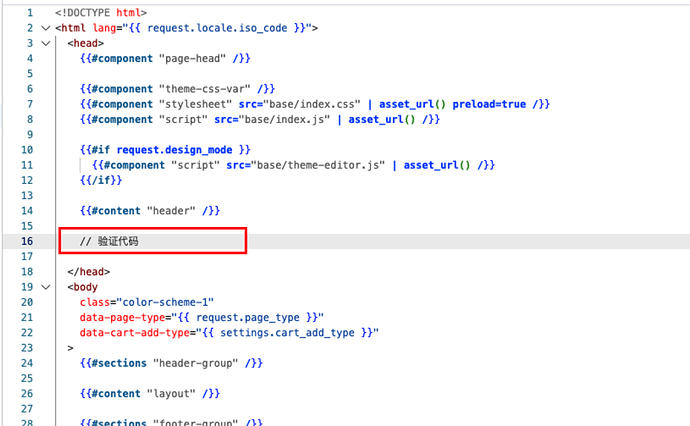Collapse the html tag fold on line 2
The image size is (690, 426).
(46, 28)
